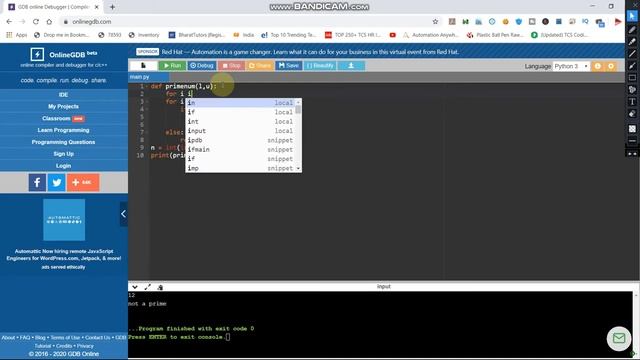The width and height of the screenshot is (640, 360).
Task: Click the autocomplete list down arrow
Action: tap(298, 168)
